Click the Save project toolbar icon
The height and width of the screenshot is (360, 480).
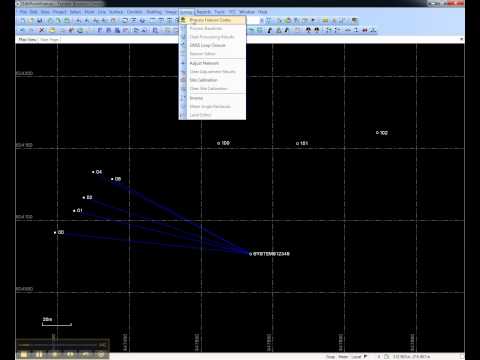pos(39,21)
